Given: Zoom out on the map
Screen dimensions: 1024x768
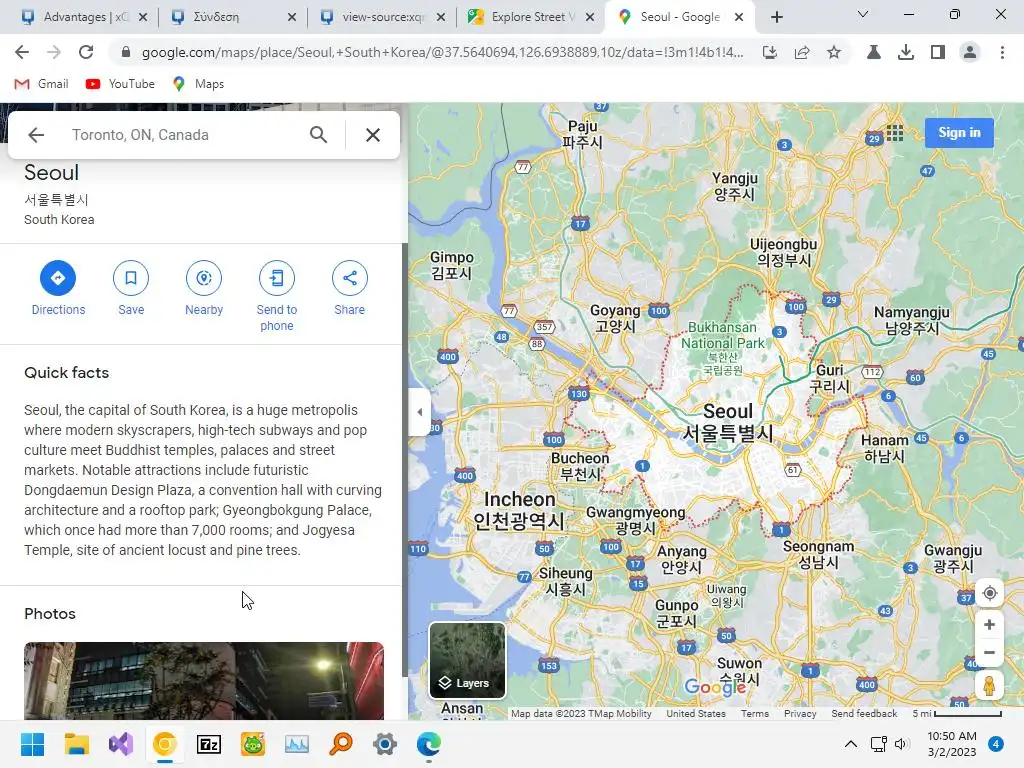Looking at the screenshot, I should point(989,652).
